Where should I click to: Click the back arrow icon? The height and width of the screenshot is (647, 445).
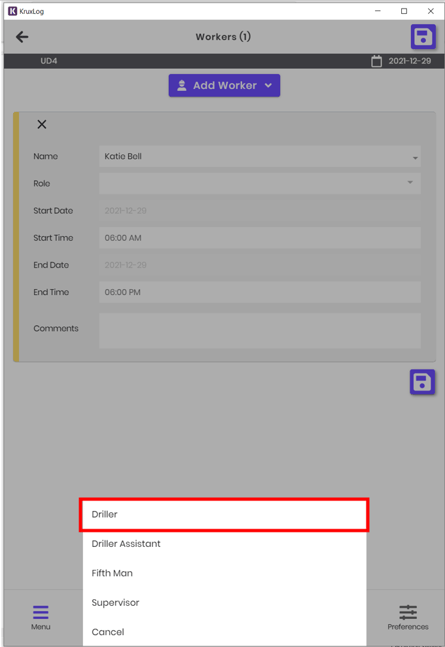pyautogui.click(x=22, y=37)
